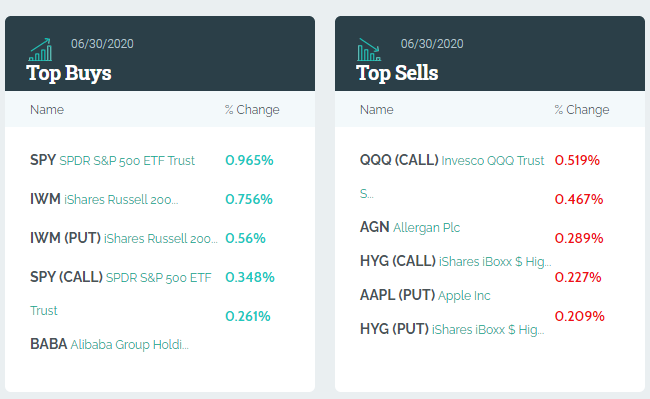Open the QQQ (CALL) Invesco QQQ Trust link

452,160
